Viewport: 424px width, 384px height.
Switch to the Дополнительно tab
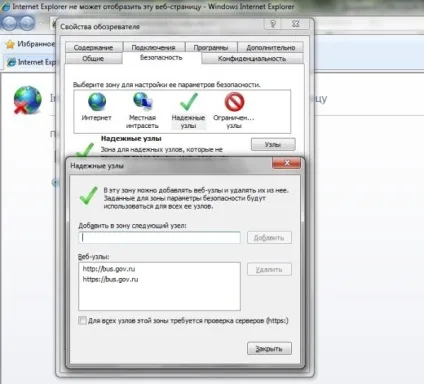tap(271, 48)
